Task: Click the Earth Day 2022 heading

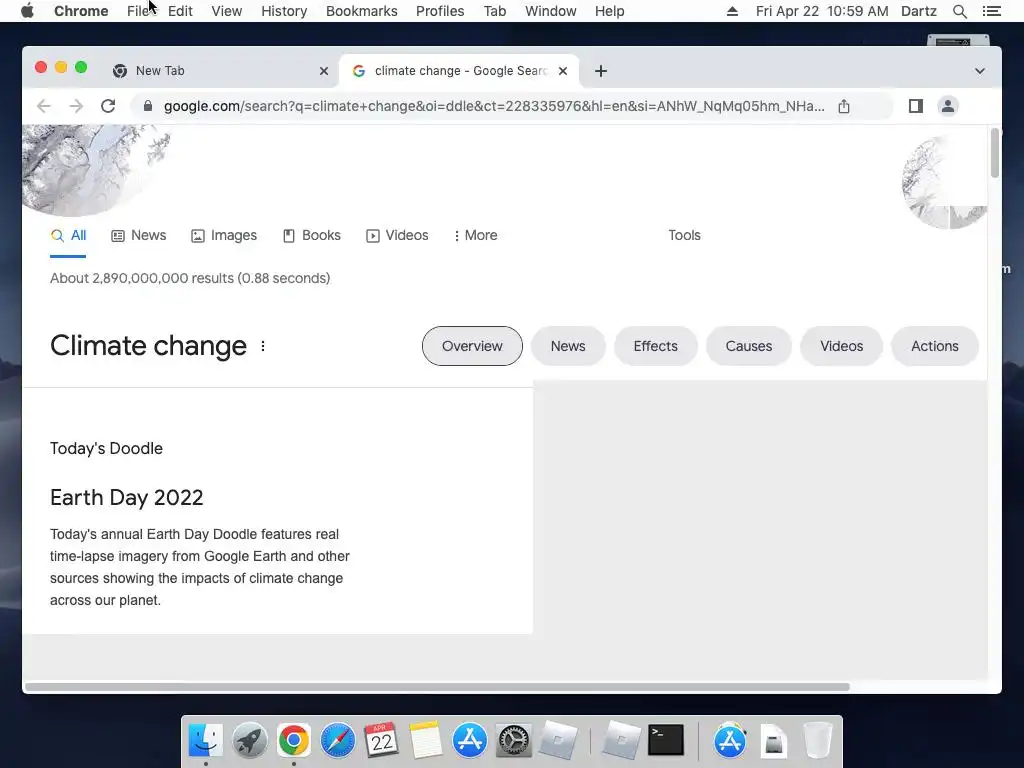Action: [x=127, y=498]
